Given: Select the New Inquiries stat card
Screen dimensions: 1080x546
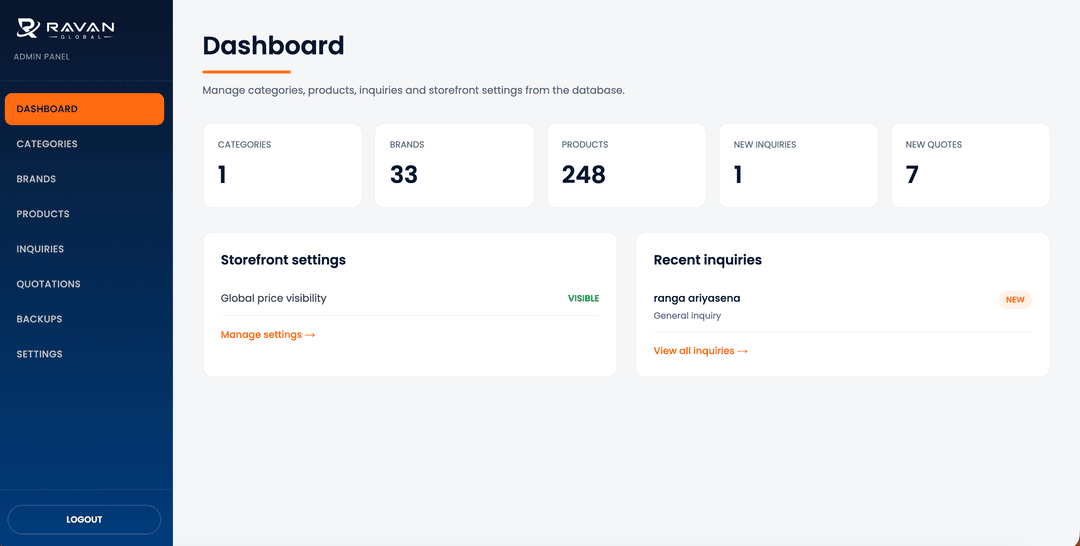Looking at the screenshot, I should point(798,165).
